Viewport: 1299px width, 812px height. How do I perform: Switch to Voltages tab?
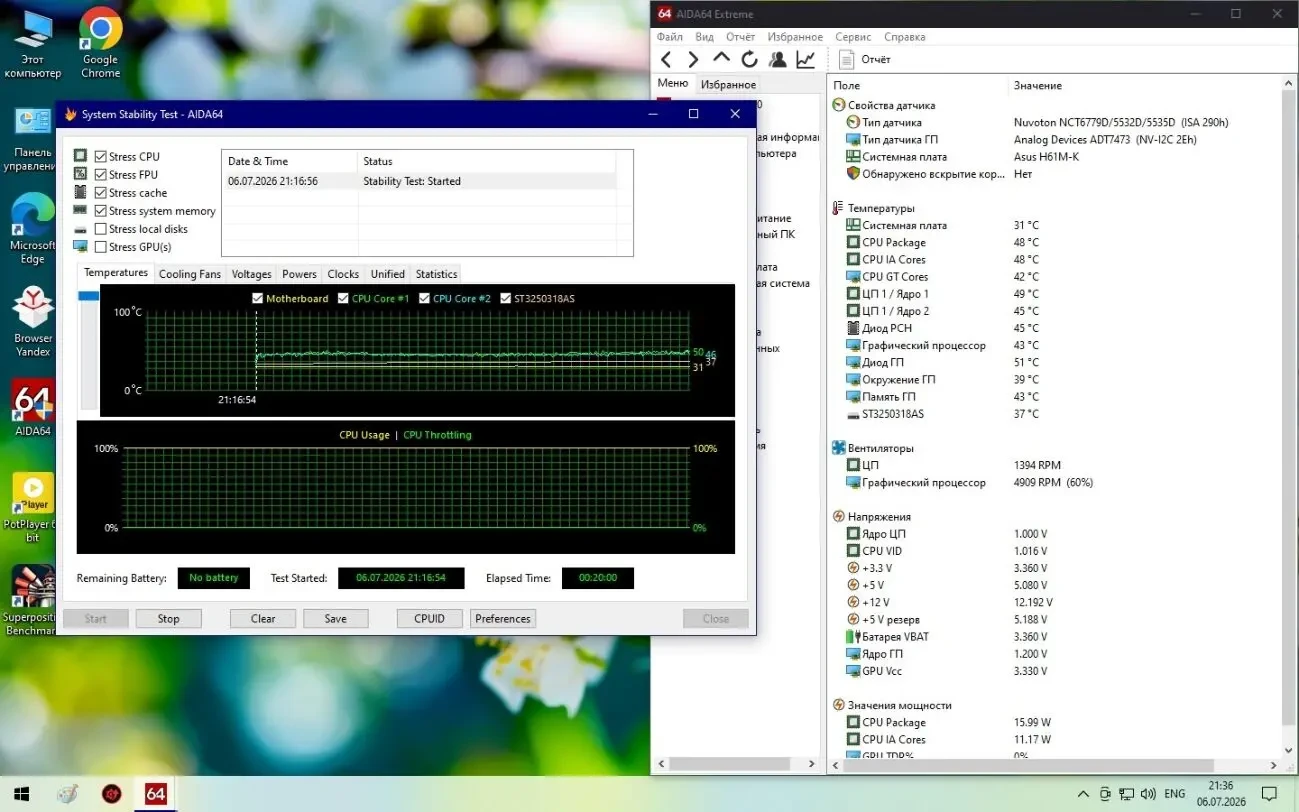pyautogui.click(x=251, y=274)
